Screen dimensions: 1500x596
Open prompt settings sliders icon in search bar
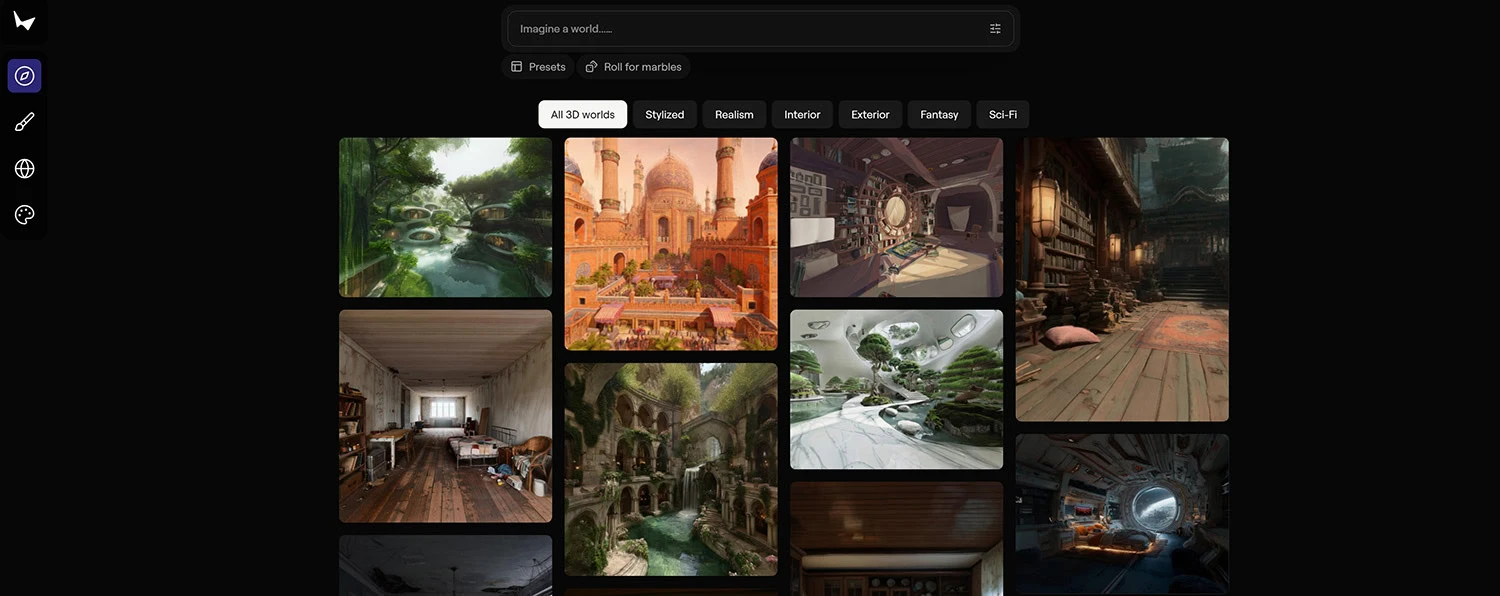tap(995, 29)
